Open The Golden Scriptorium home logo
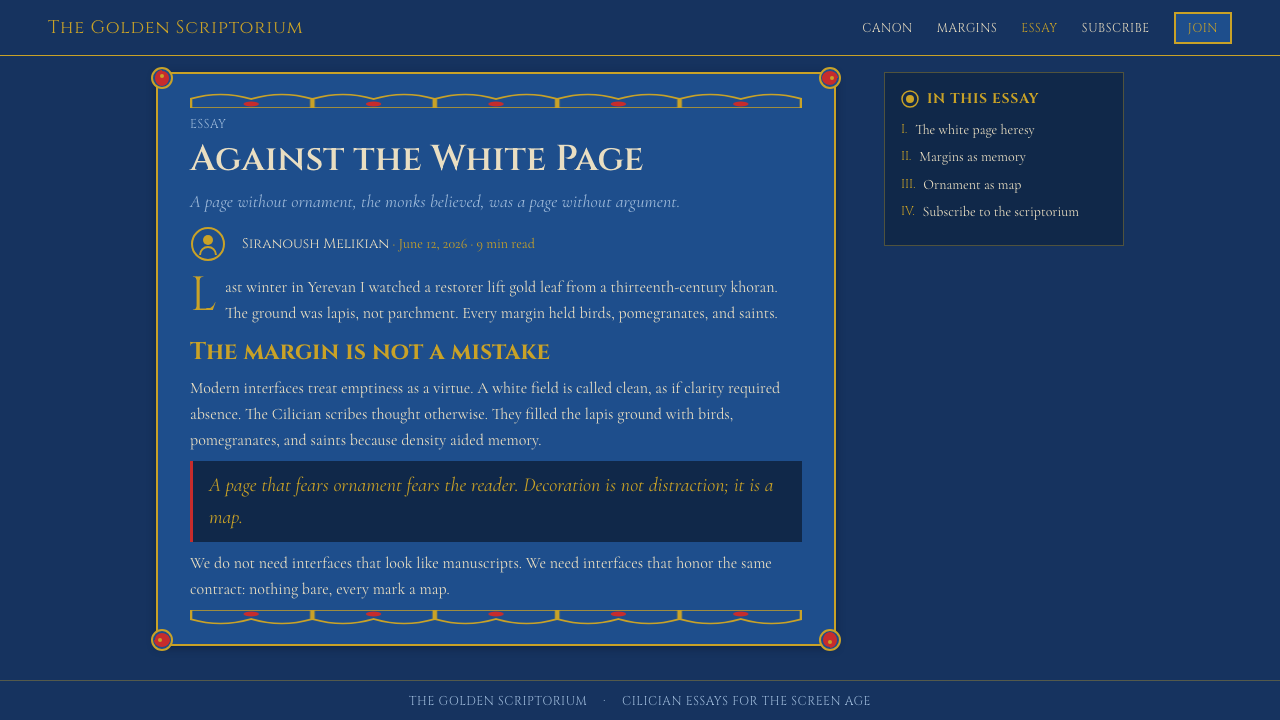Screen dimensions: 1280x720 click(175, 28)
